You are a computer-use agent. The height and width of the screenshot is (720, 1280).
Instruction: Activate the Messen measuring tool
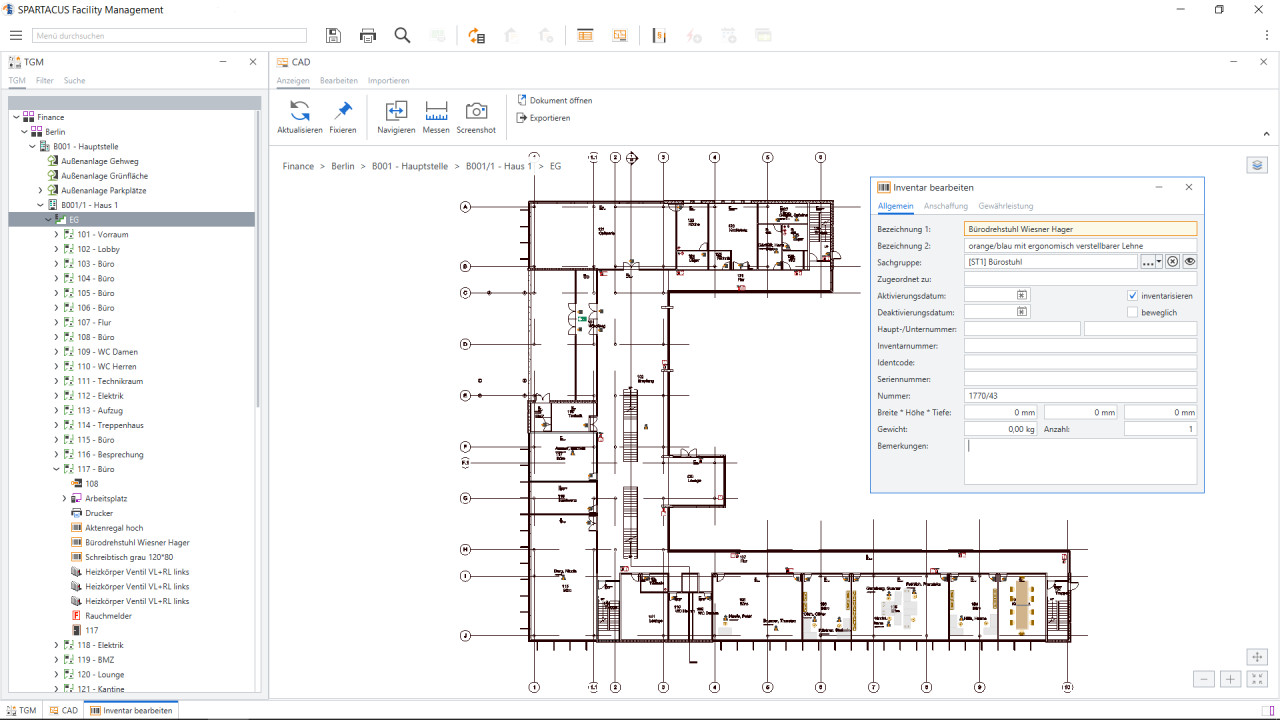436,111
